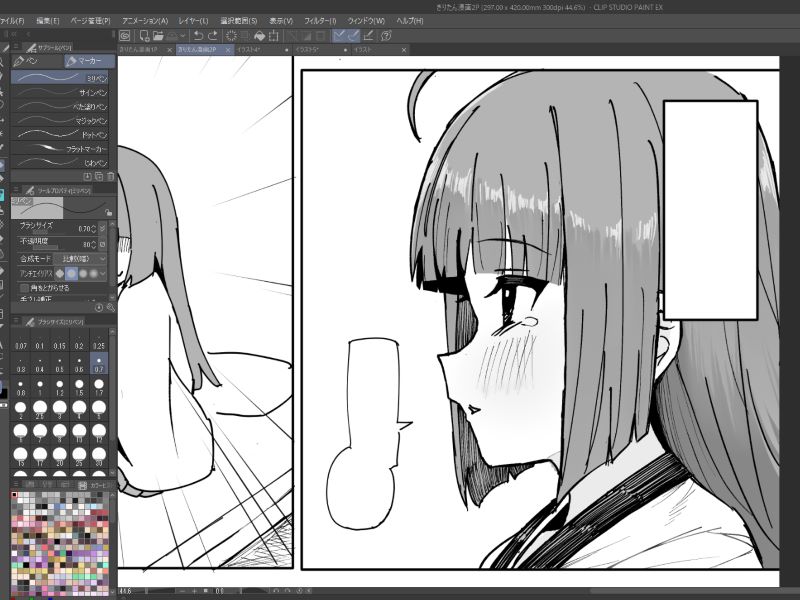Click the Fill bucket toolbar icon
The image size is (800, 600).
(260, 36)
